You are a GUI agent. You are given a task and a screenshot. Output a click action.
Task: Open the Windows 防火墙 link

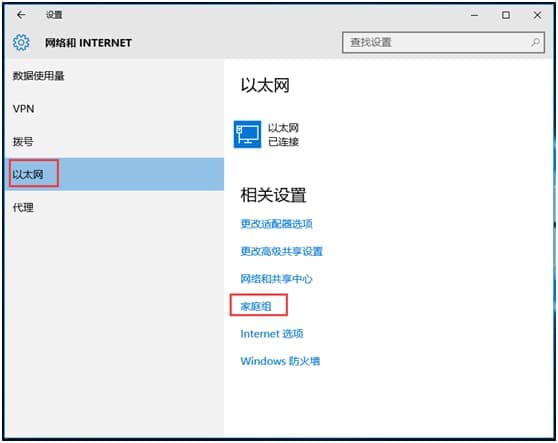[x=280, y=361]
